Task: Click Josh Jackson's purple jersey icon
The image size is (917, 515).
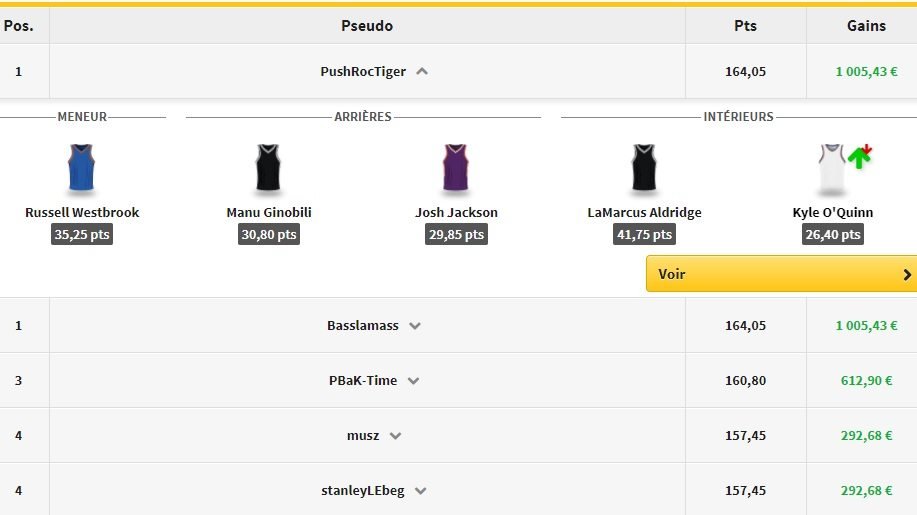Action: tap(456, 168)
